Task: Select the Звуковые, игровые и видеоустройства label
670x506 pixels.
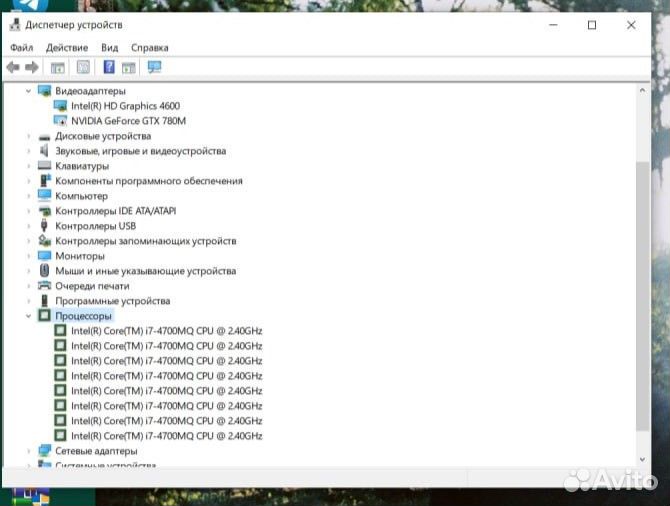Action: (x=141, y=151)
